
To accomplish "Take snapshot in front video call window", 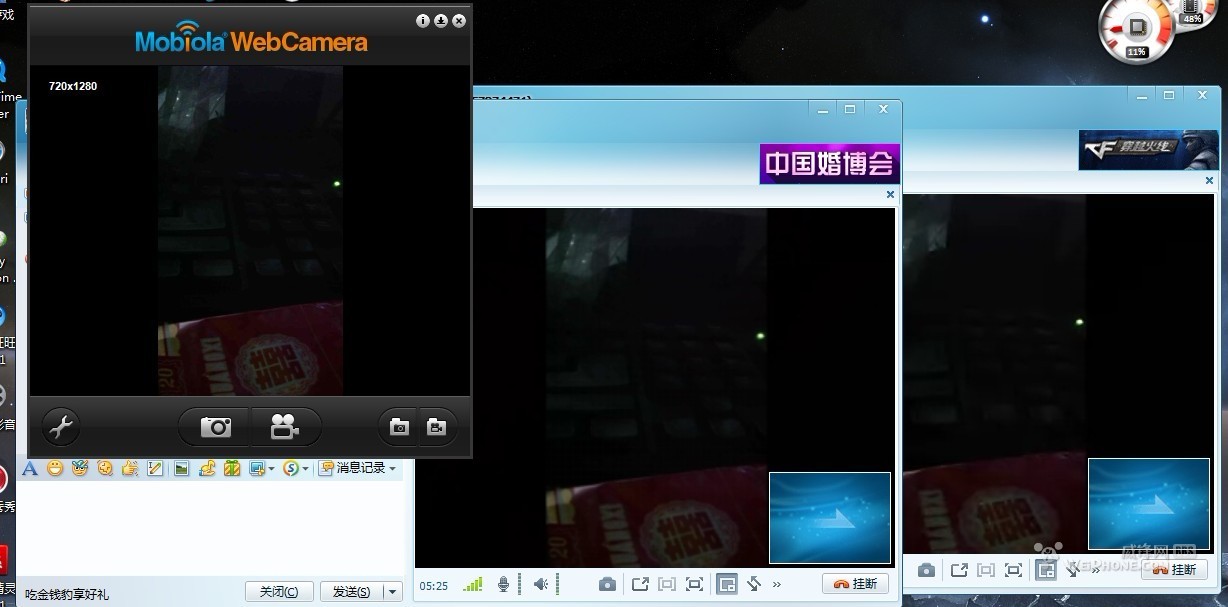I will point(607,584).
